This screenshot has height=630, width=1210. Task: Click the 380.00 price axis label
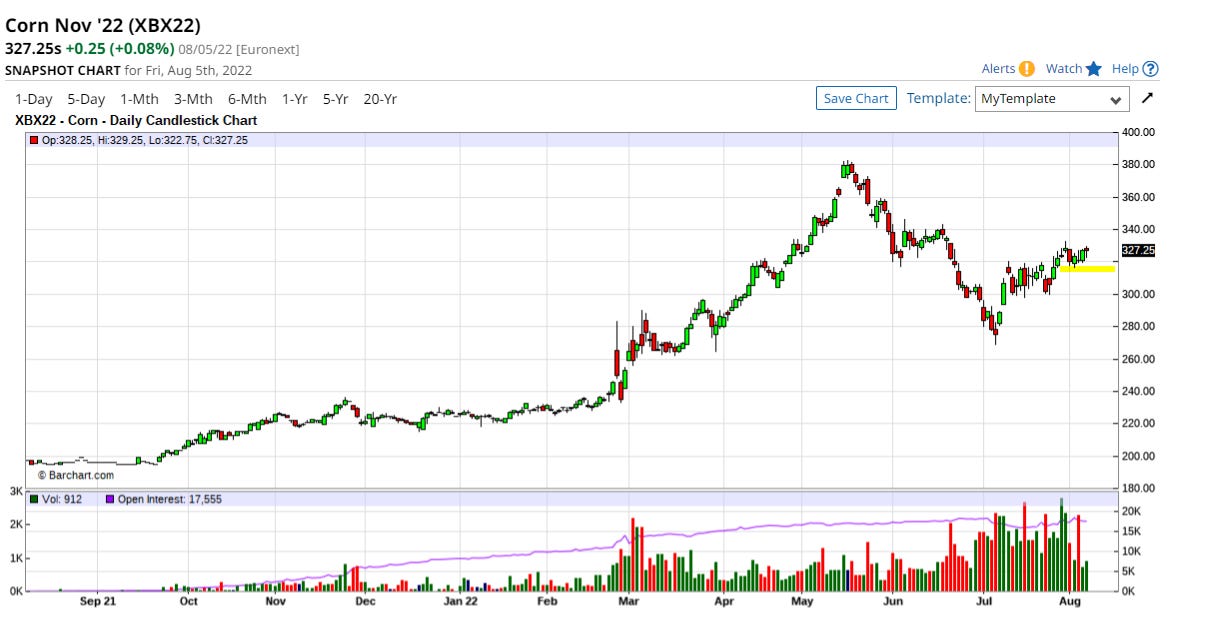1139,164
